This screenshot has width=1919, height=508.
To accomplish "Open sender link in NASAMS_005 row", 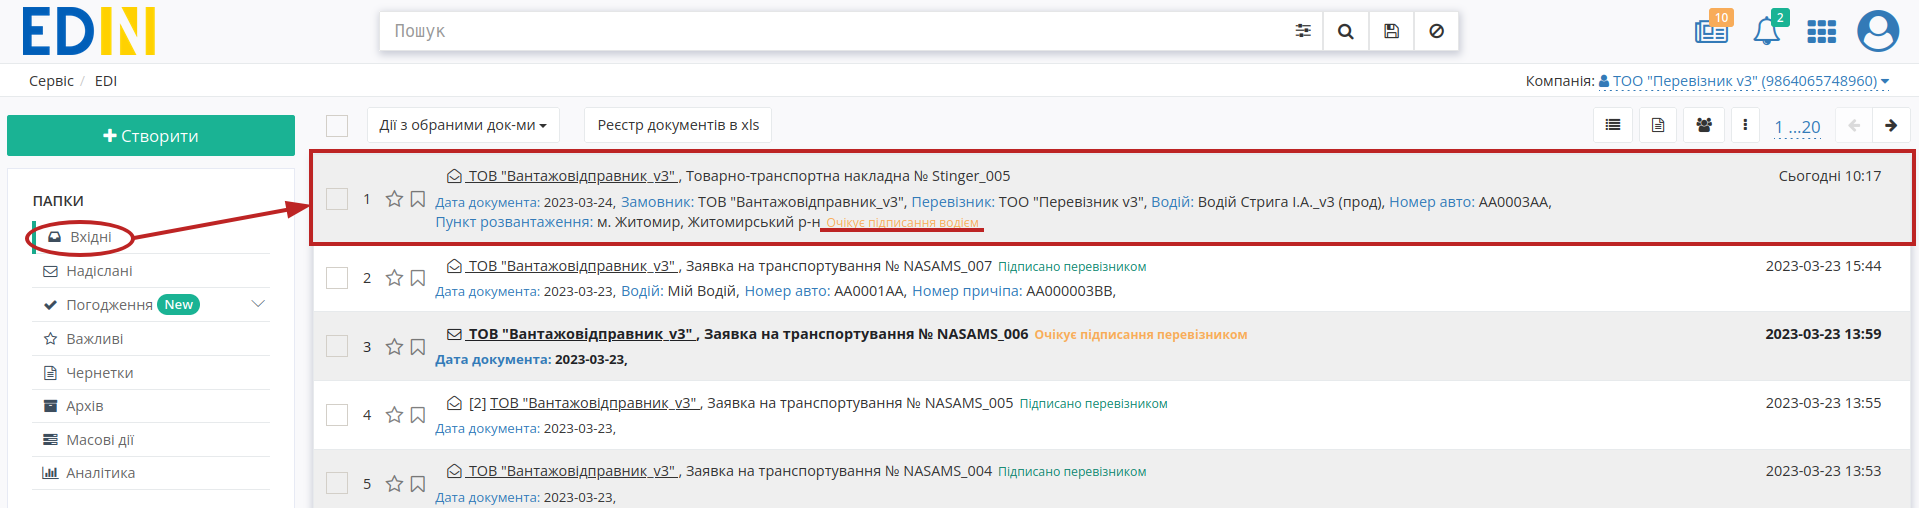I will 594,403.
